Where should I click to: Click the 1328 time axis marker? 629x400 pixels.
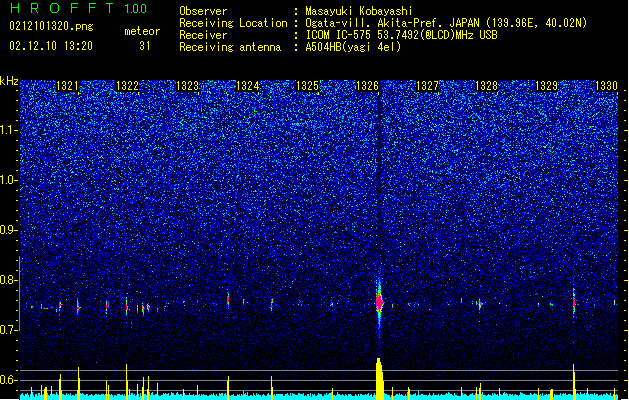pos(487,86)
